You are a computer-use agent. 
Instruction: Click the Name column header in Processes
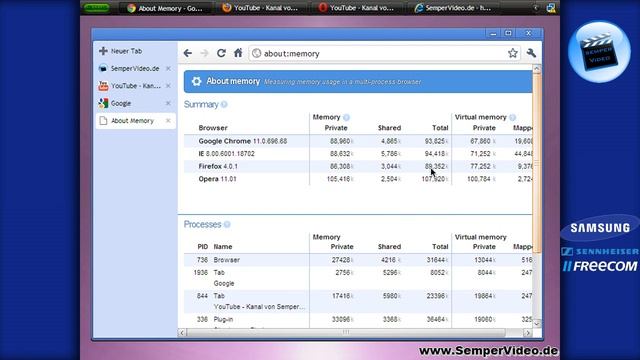coord(223,247)
